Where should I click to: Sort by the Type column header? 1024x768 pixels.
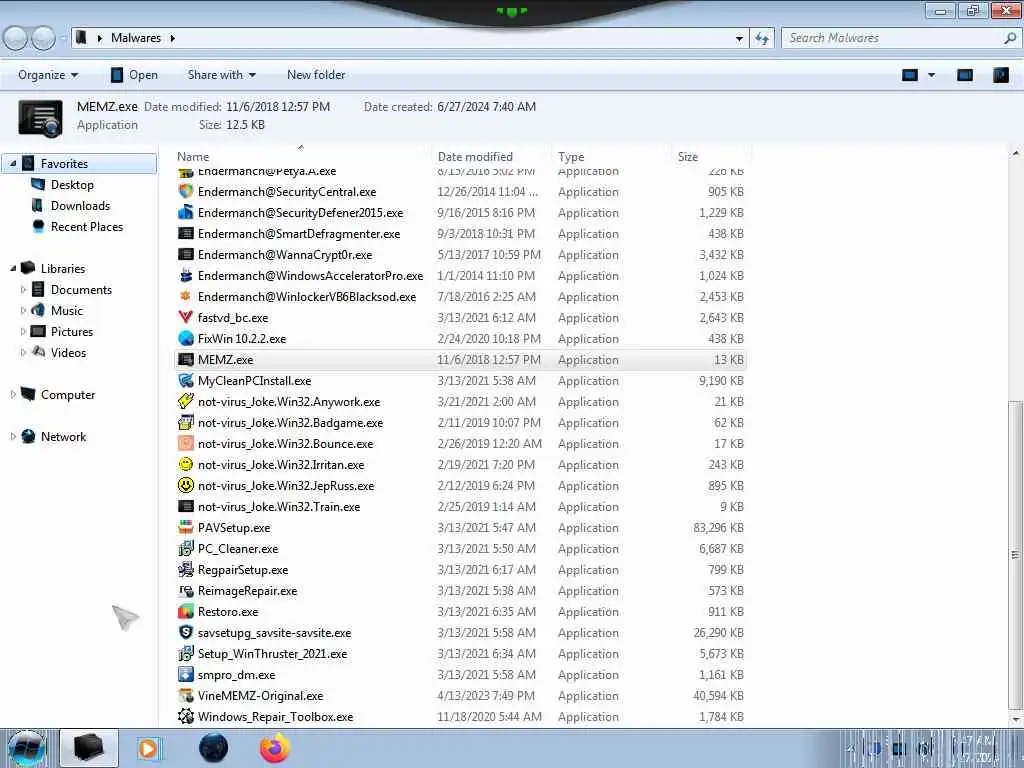click(611, 157)
